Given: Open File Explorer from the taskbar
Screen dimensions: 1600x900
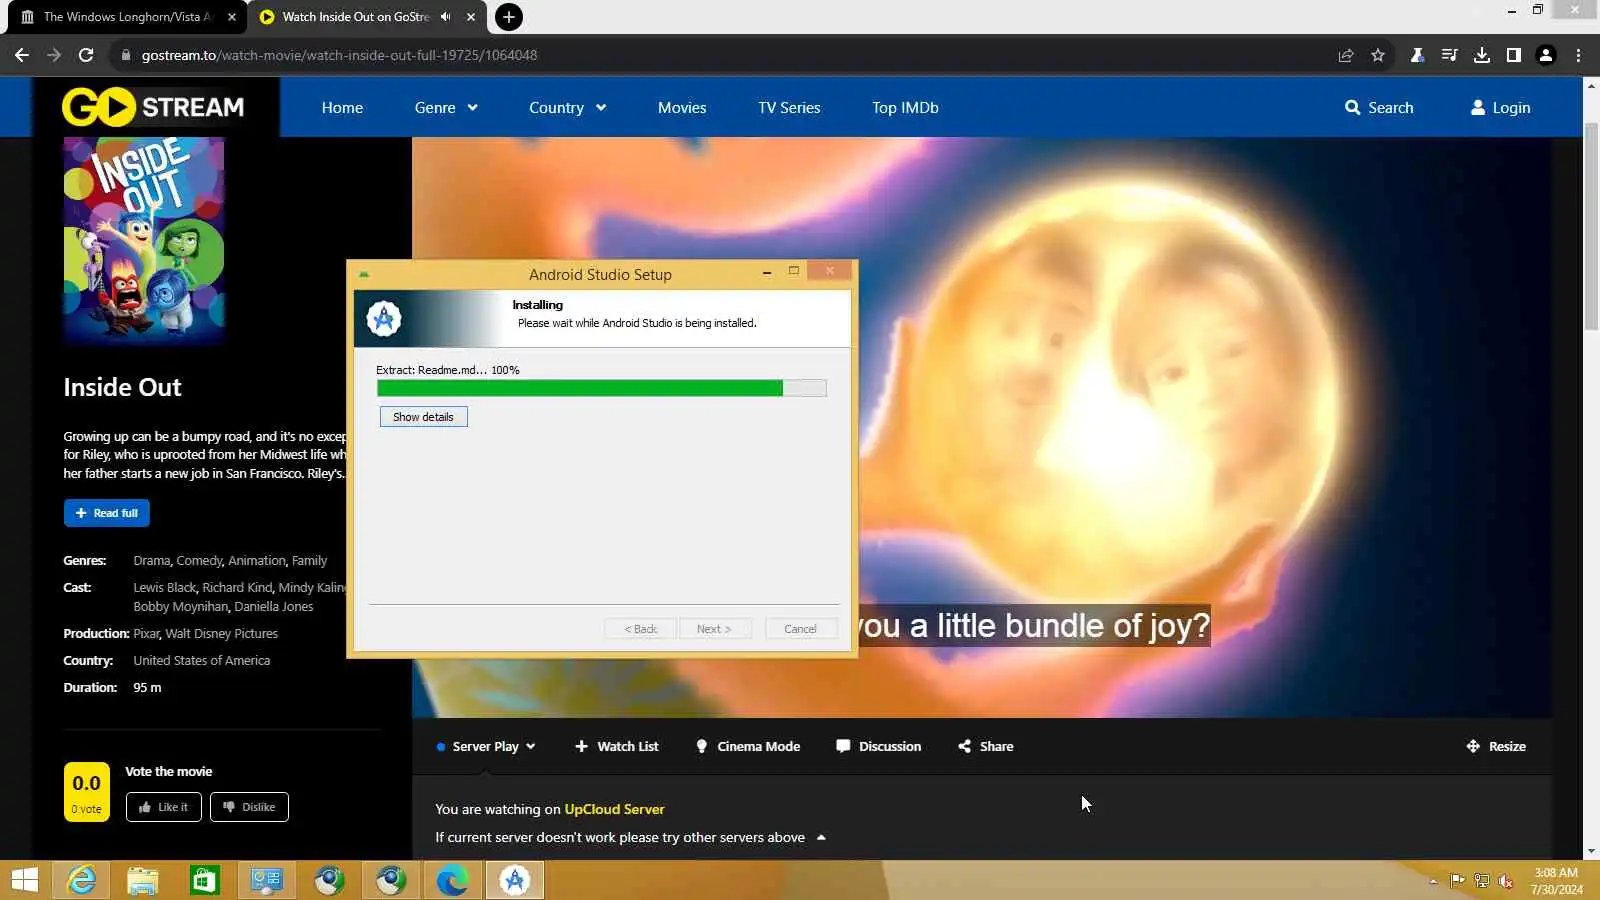Looking at the screenshot, I should point(143,880).
